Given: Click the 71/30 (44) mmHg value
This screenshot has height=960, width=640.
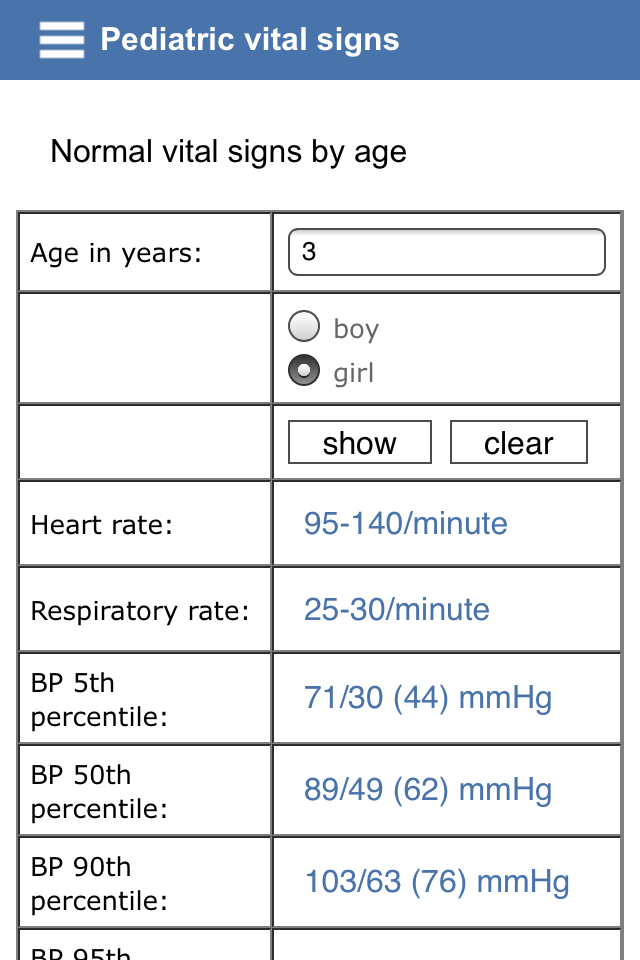Looking at the screenshot, I should click(x=428, y=698).
